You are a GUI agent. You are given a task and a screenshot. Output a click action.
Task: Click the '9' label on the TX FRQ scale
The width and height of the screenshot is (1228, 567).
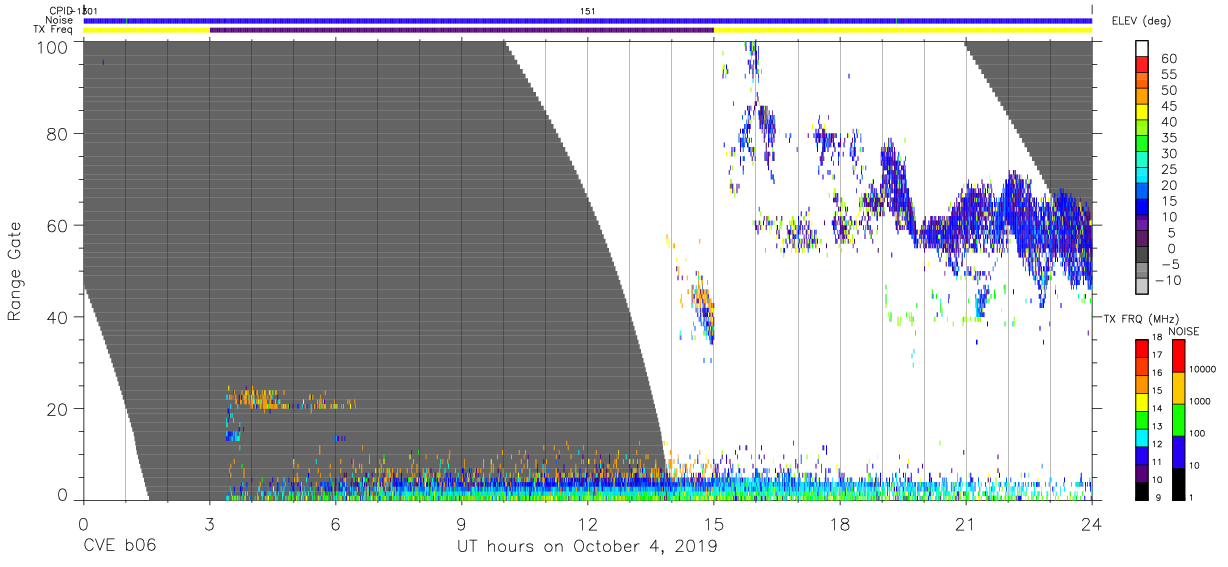1160,497
